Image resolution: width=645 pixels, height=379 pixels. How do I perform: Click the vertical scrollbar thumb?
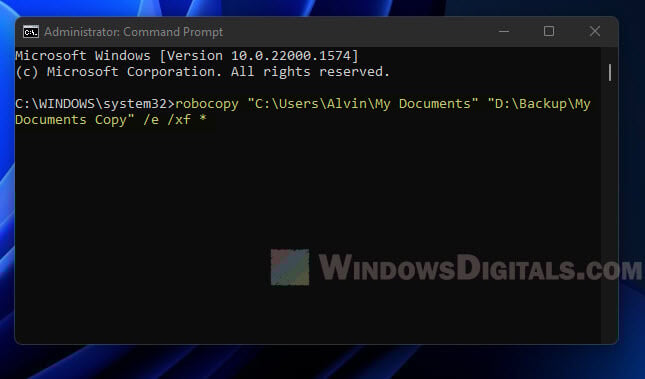pos(610,72)
